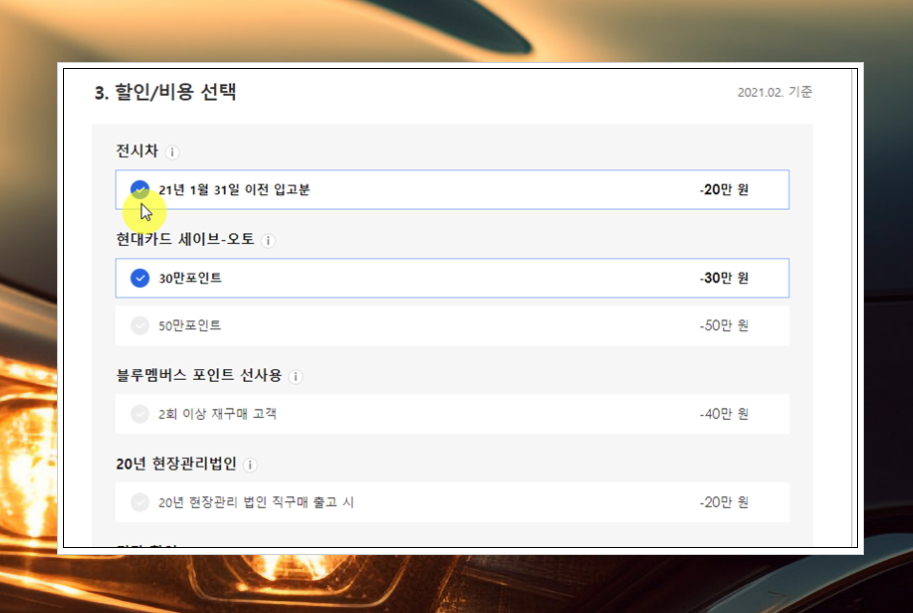Screen dimensions: 913x613
Task: Uncheck 21년 1월 31일 이전 입고분 option
Action: coord(140,190)
